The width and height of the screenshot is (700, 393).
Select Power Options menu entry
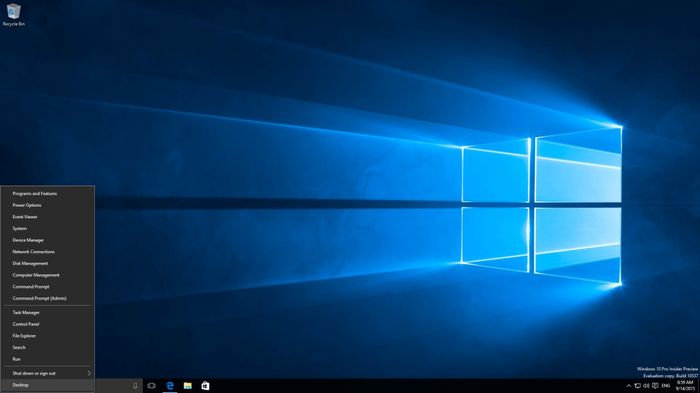[x=48, y=205]
